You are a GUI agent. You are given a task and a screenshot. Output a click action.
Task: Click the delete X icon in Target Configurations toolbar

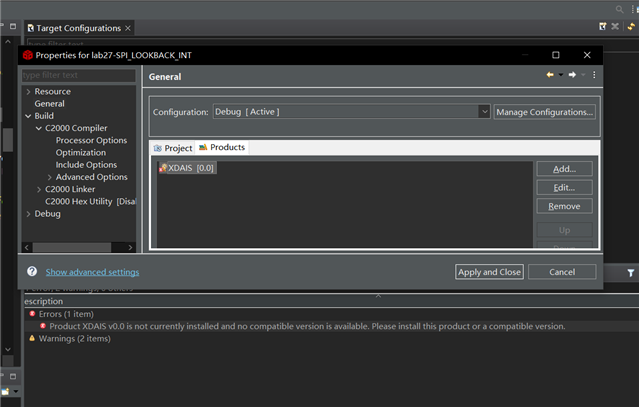615,26
